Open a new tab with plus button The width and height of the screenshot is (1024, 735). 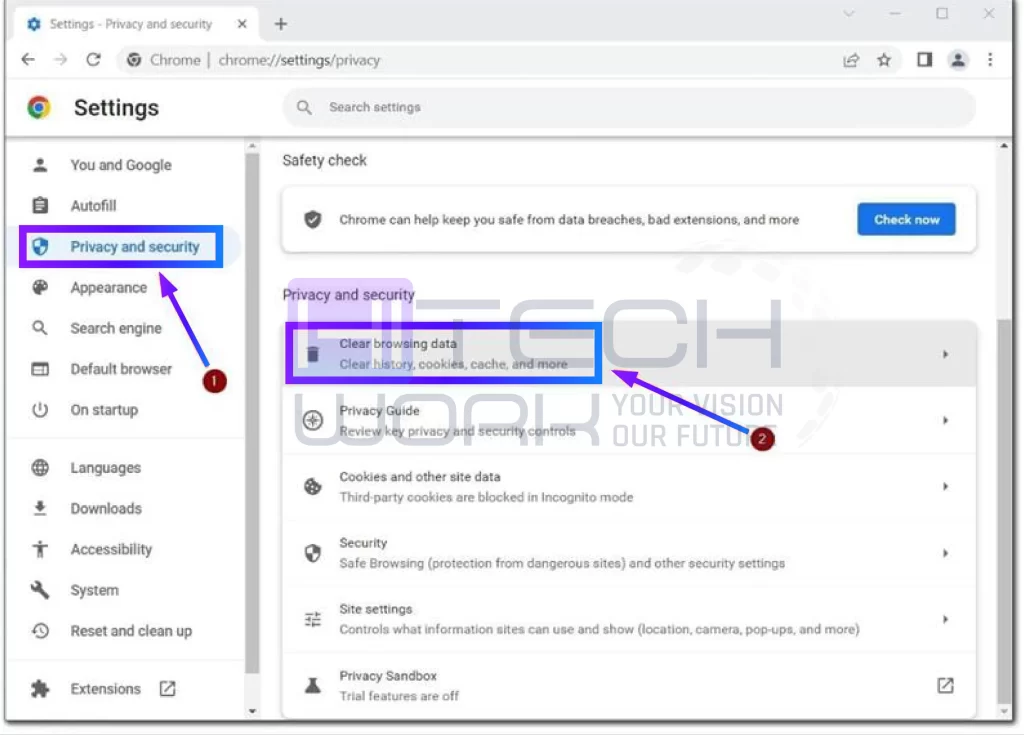[x=281, y=24]
